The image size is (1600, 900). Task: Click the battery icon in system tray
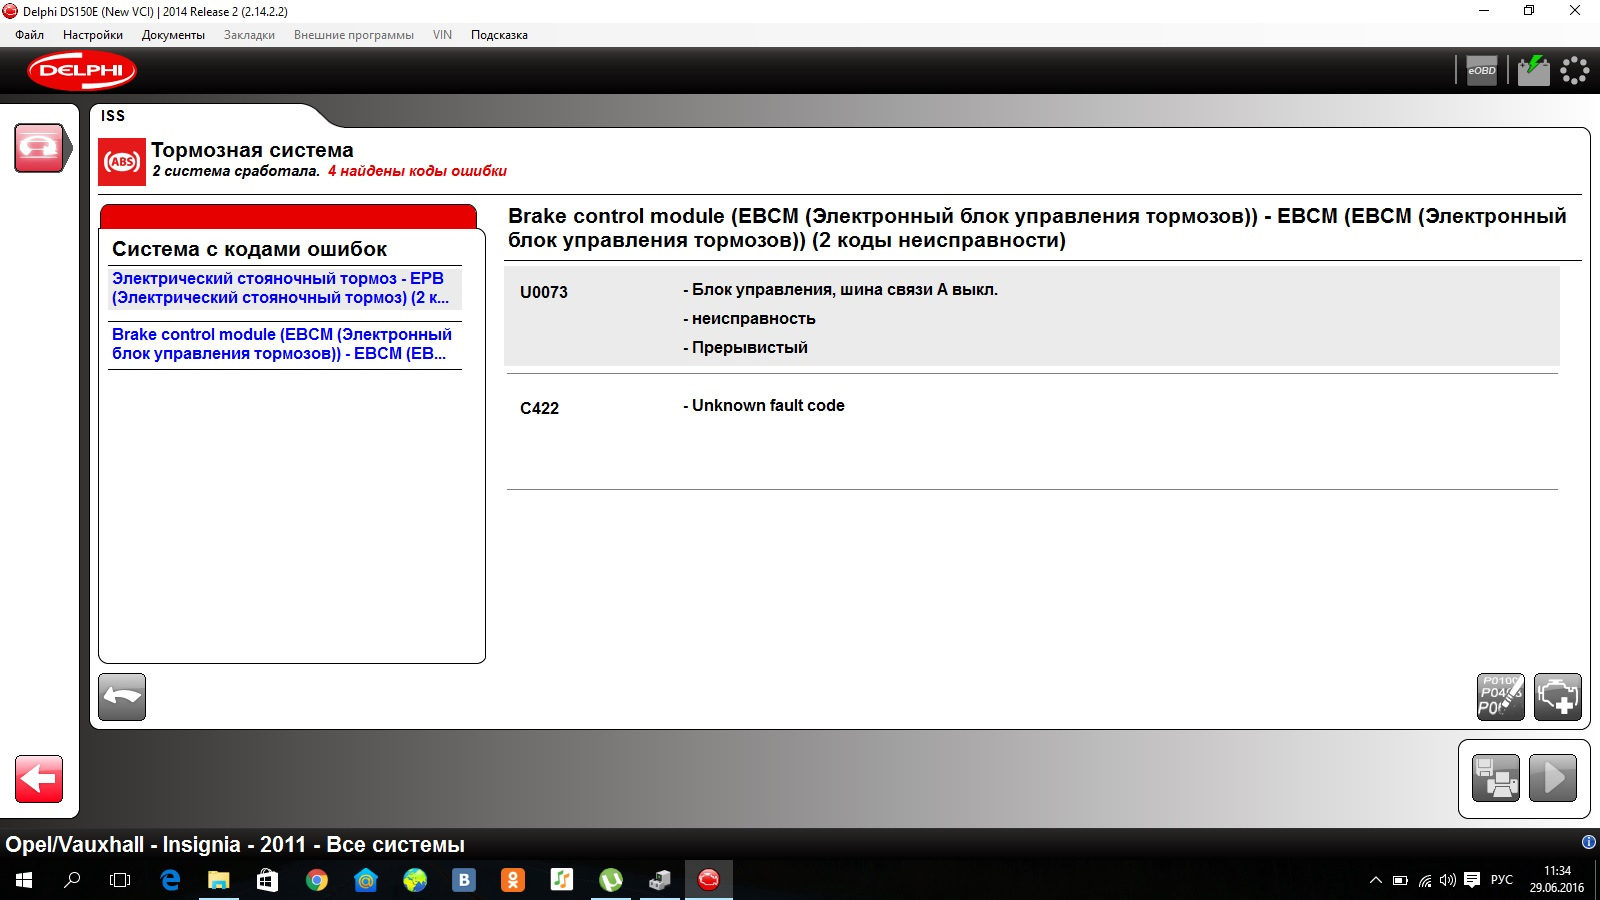[1400, 880]
